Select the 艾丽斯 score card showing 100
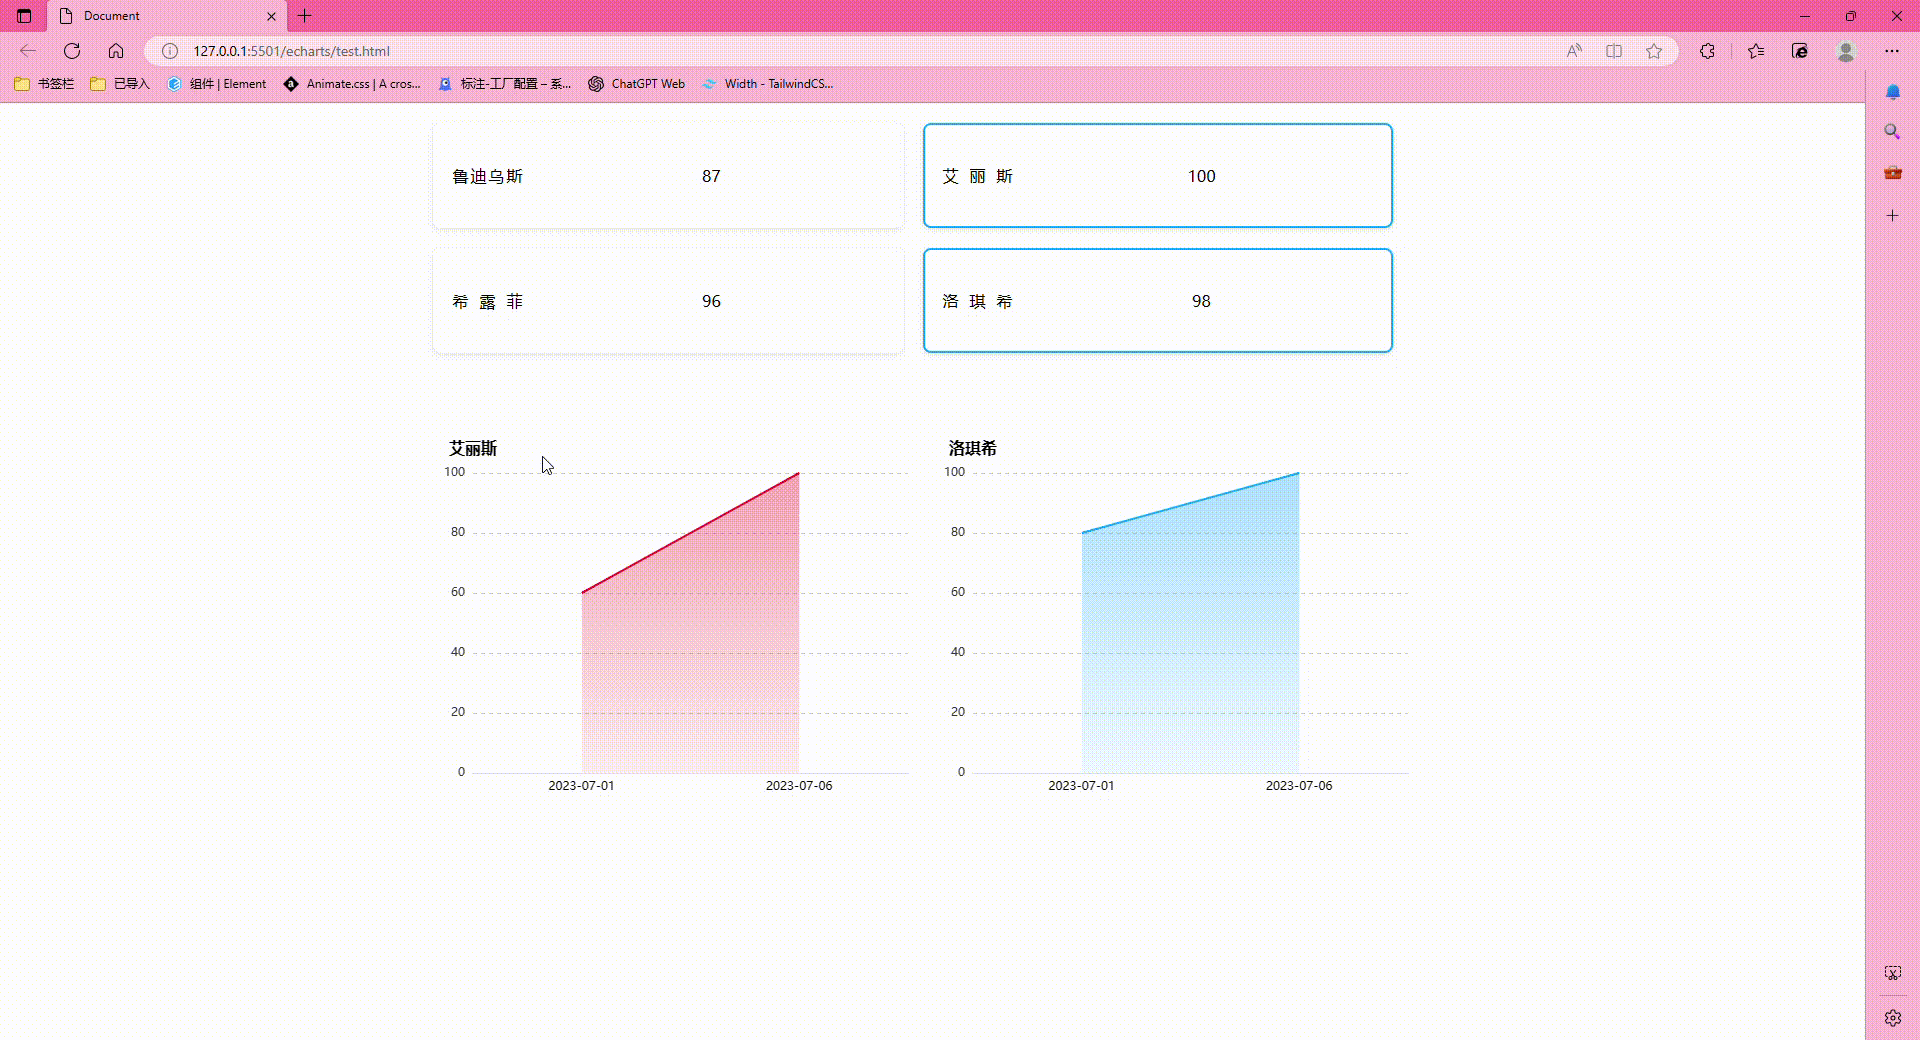The width and height of the screenshot is (1920, 1040). (x=1157, y=176)
